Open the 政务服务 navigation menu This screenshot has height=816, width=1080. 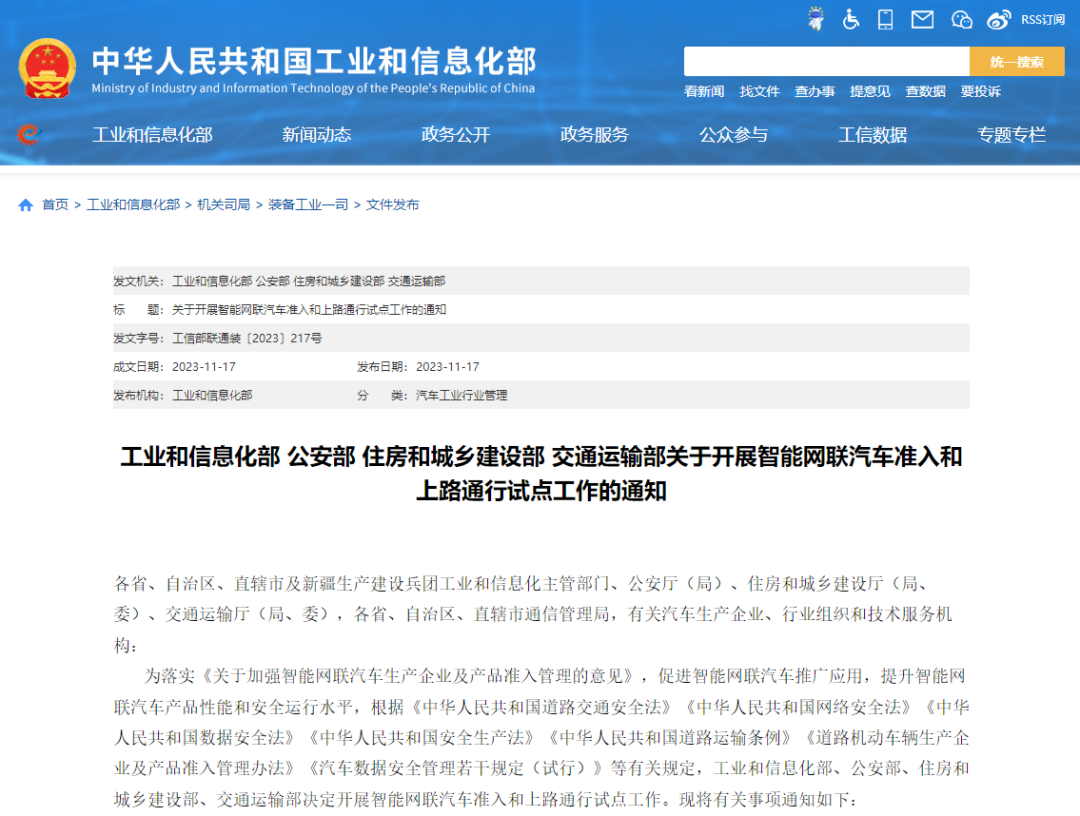pos(594,135)
